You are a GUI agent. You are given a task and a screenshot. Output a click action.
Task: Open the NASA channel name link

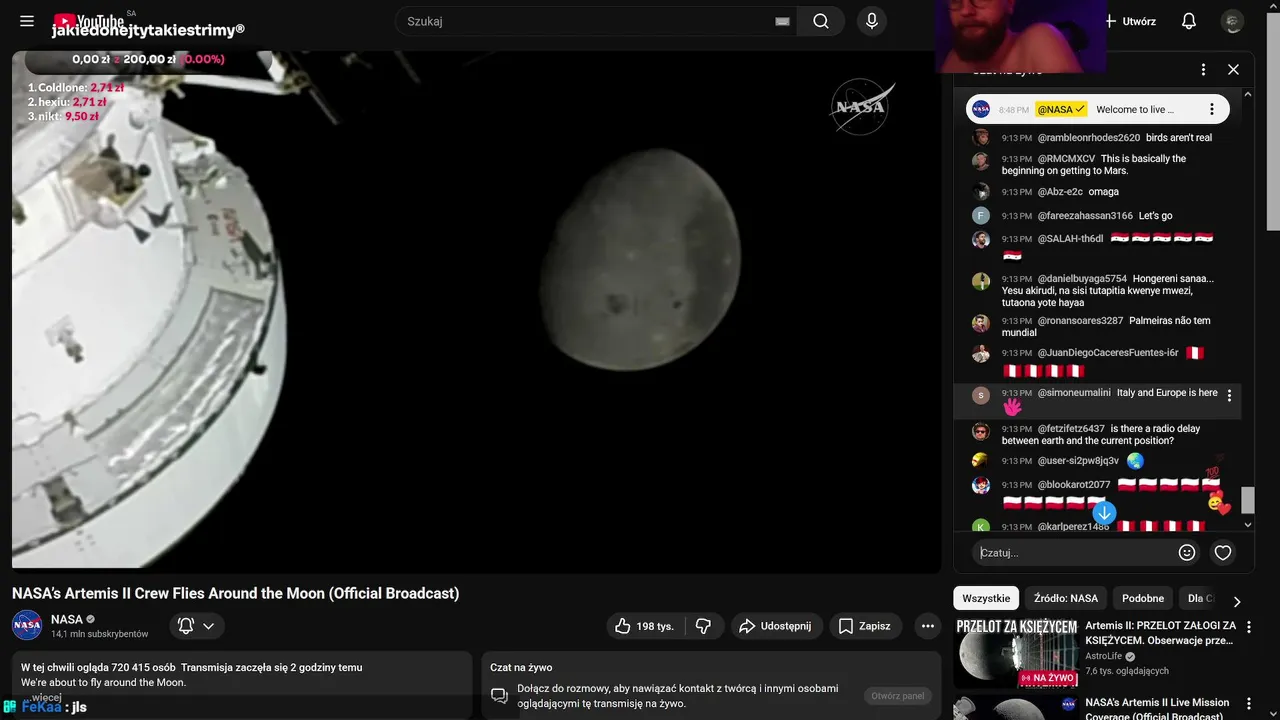pyautogui.click(x=67, y=619)
